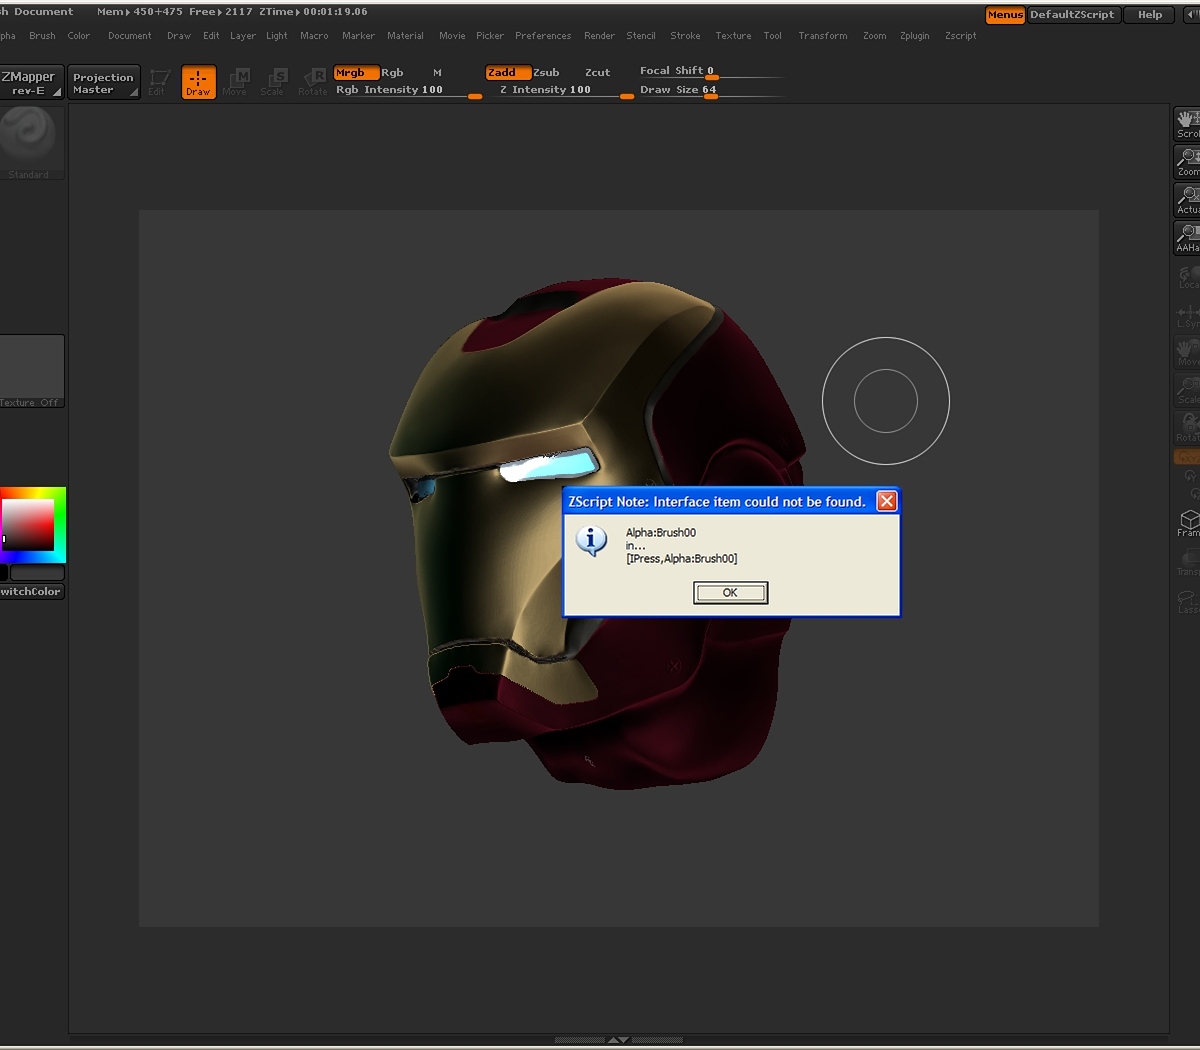Click the Actual size icon
This screenshot has height=1050, width=1200.
pyautogui.click(x=1187, y=200)
